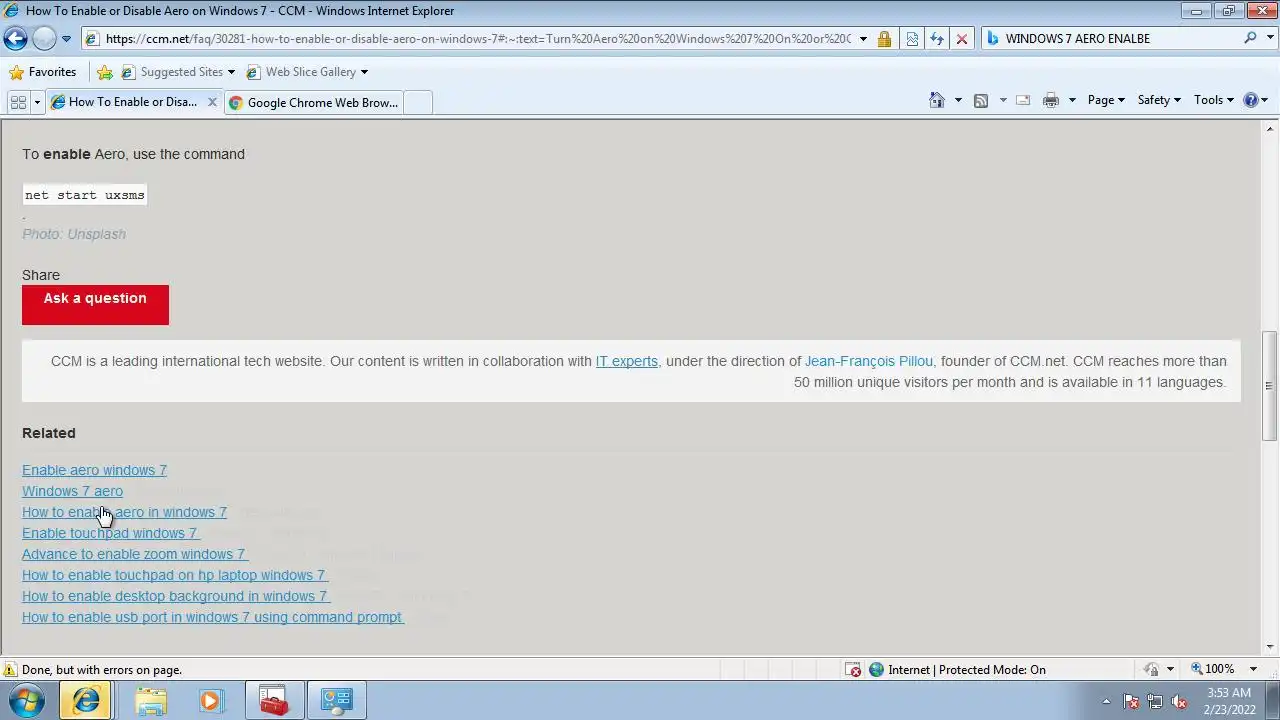Click the status bar privacy icon

tap(1152, 670)
